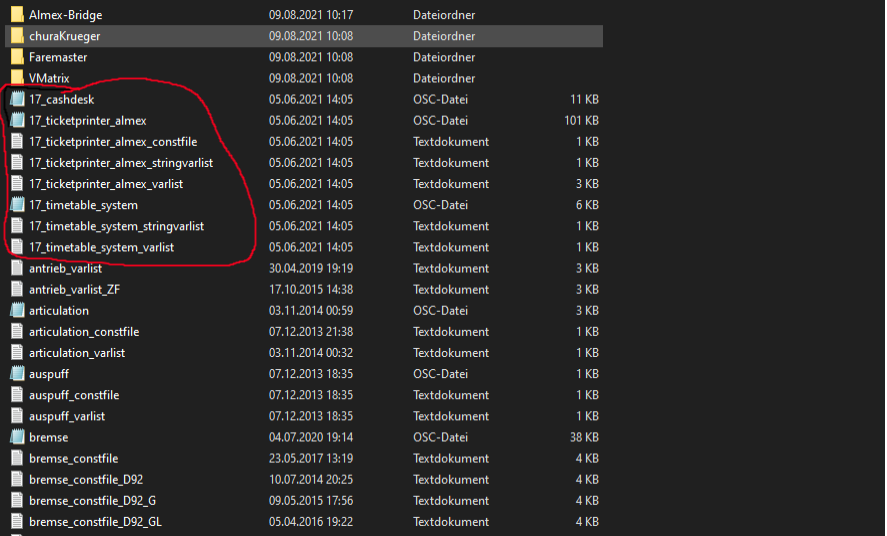Select the 17_cashdesk OSC file icon
The width and height of the screenshot is (887, 536).
click(17, 100)
